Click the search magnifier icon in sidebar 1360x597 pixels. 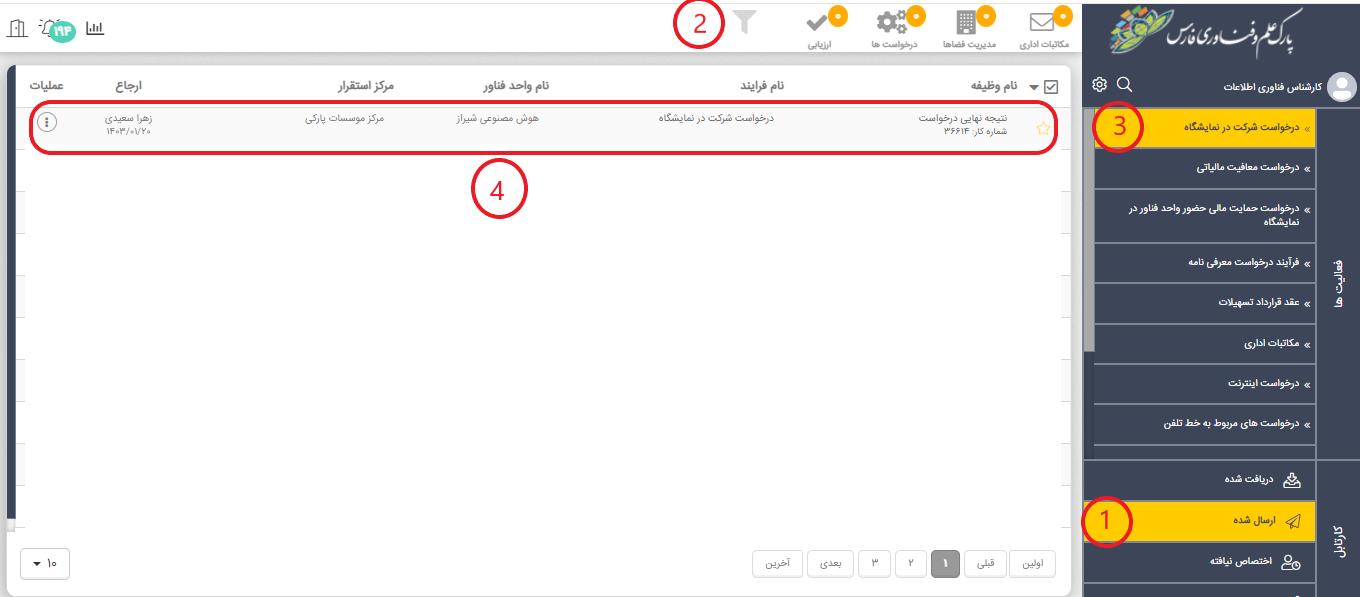(1124, 85)
